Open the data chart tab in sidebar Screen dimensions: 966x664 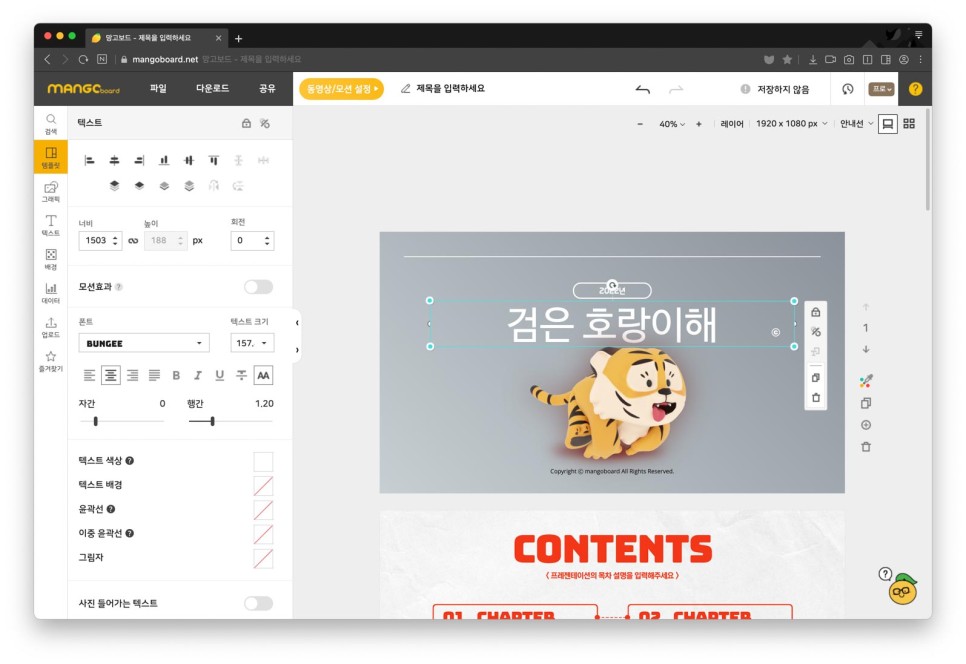(51, 293)
